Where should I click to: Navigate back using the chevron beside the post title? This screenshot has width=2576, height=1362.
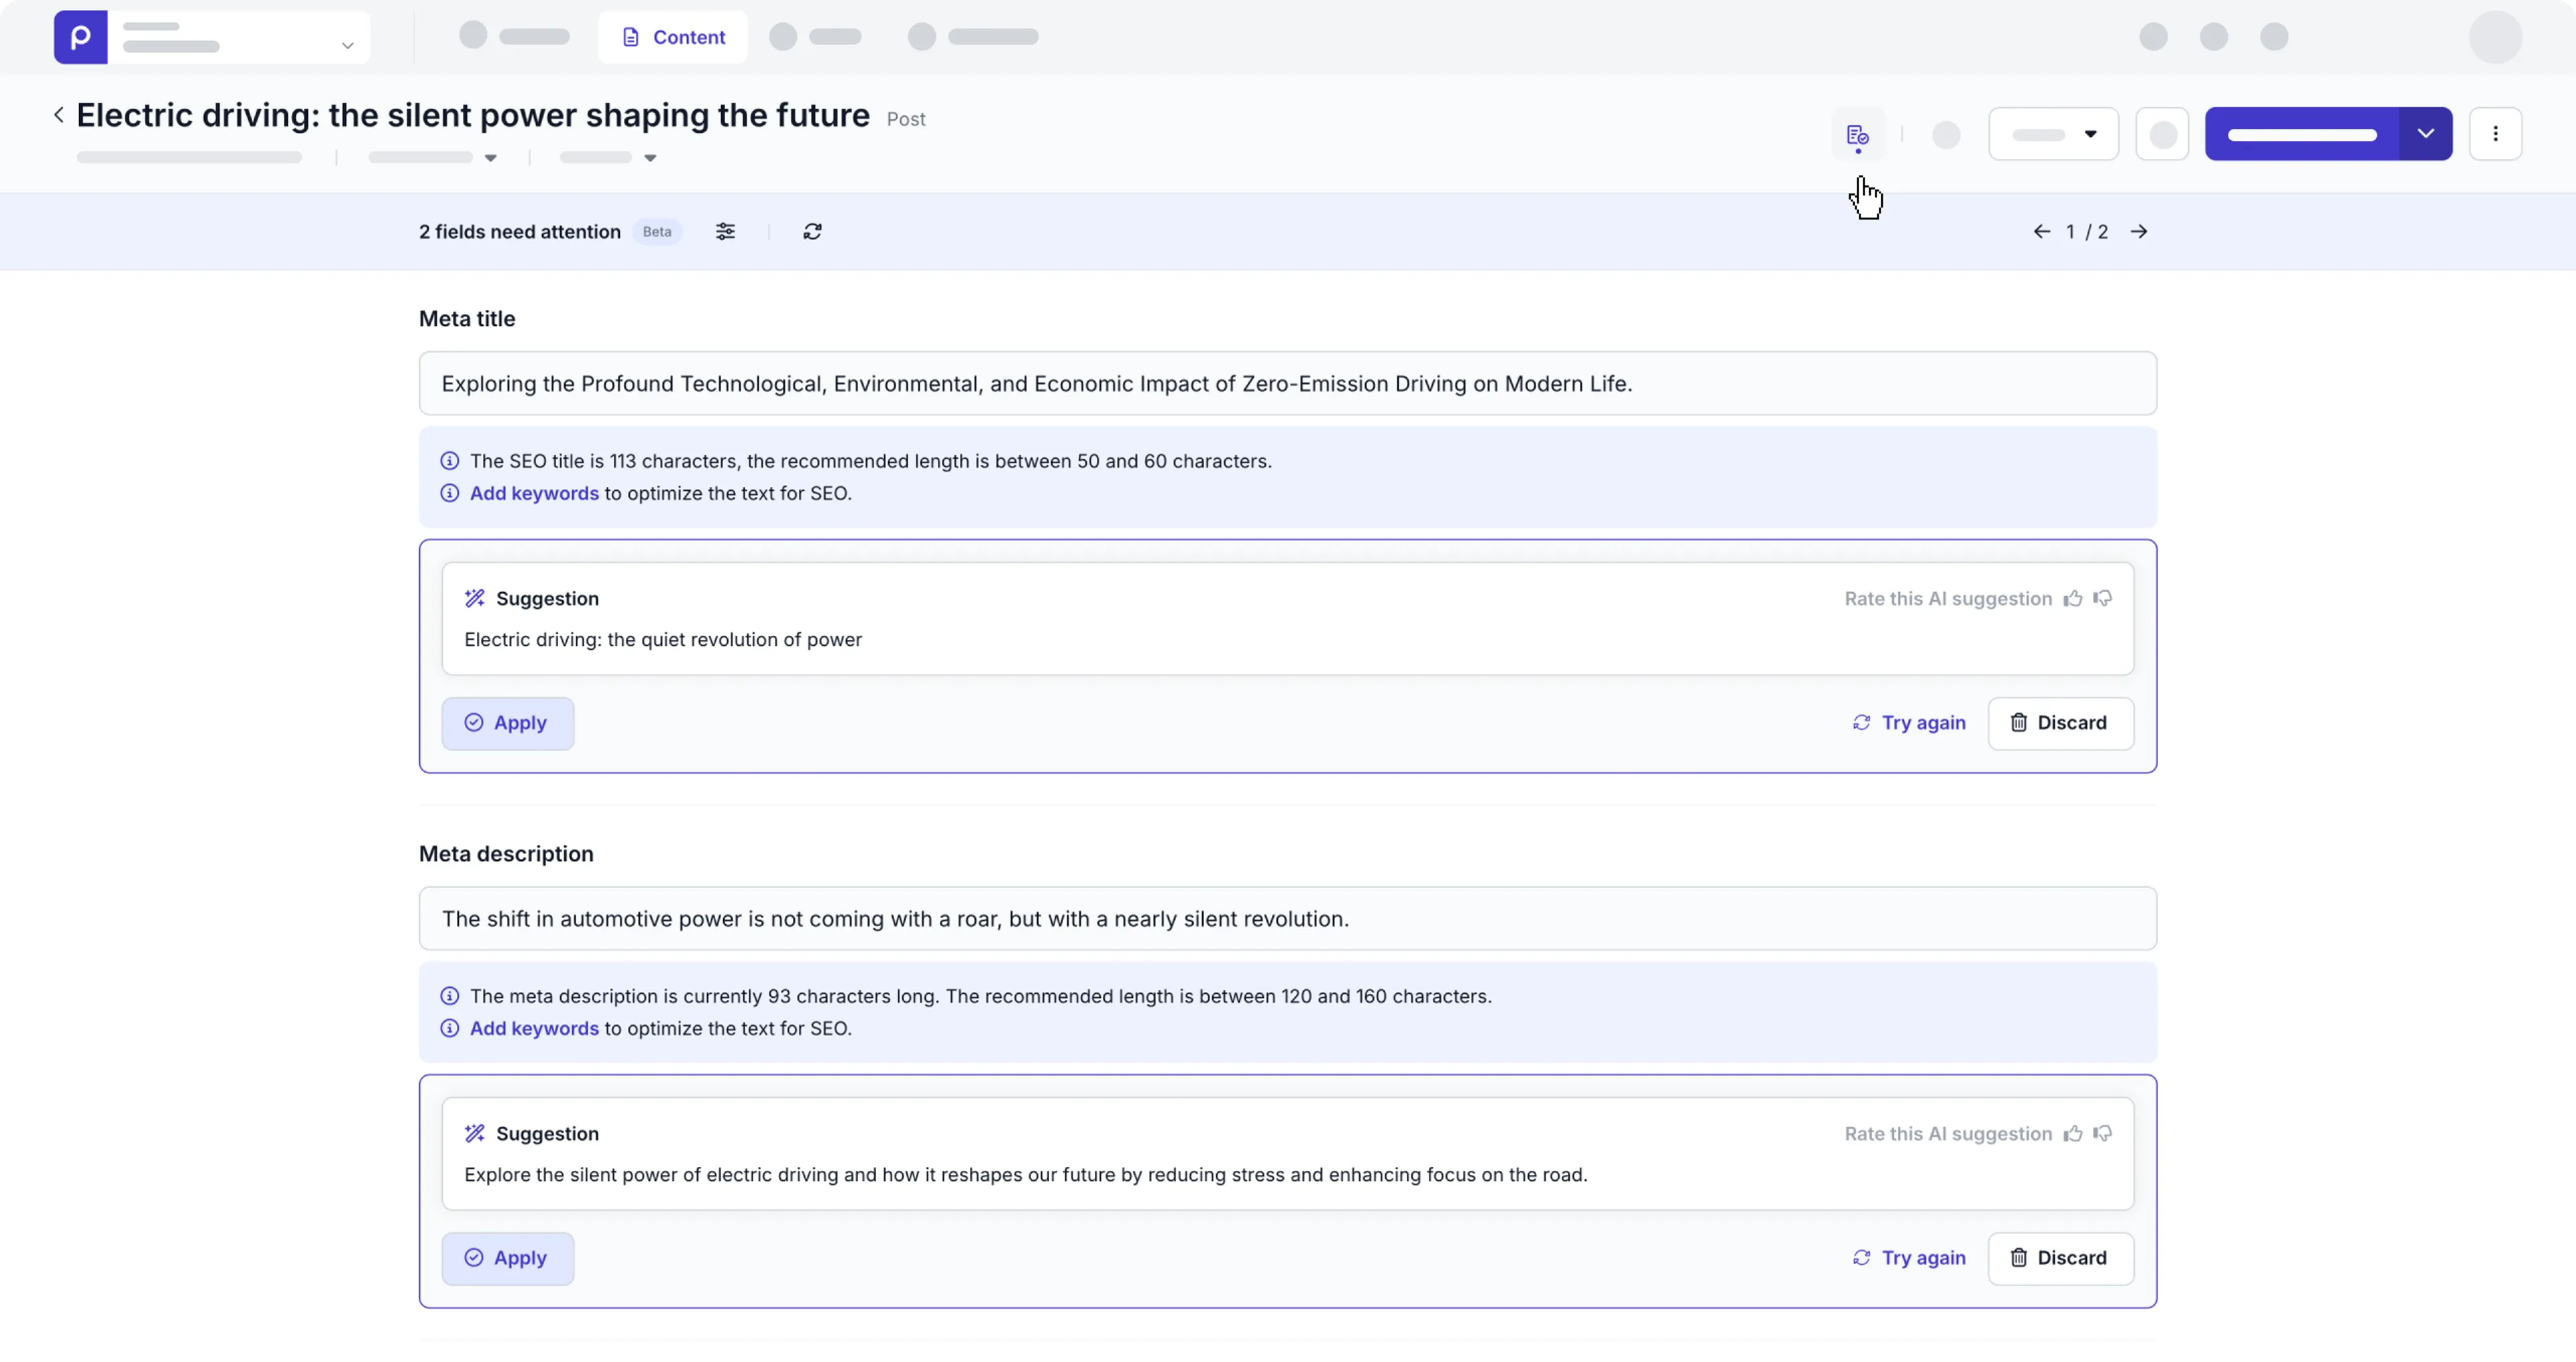(59, 114)
